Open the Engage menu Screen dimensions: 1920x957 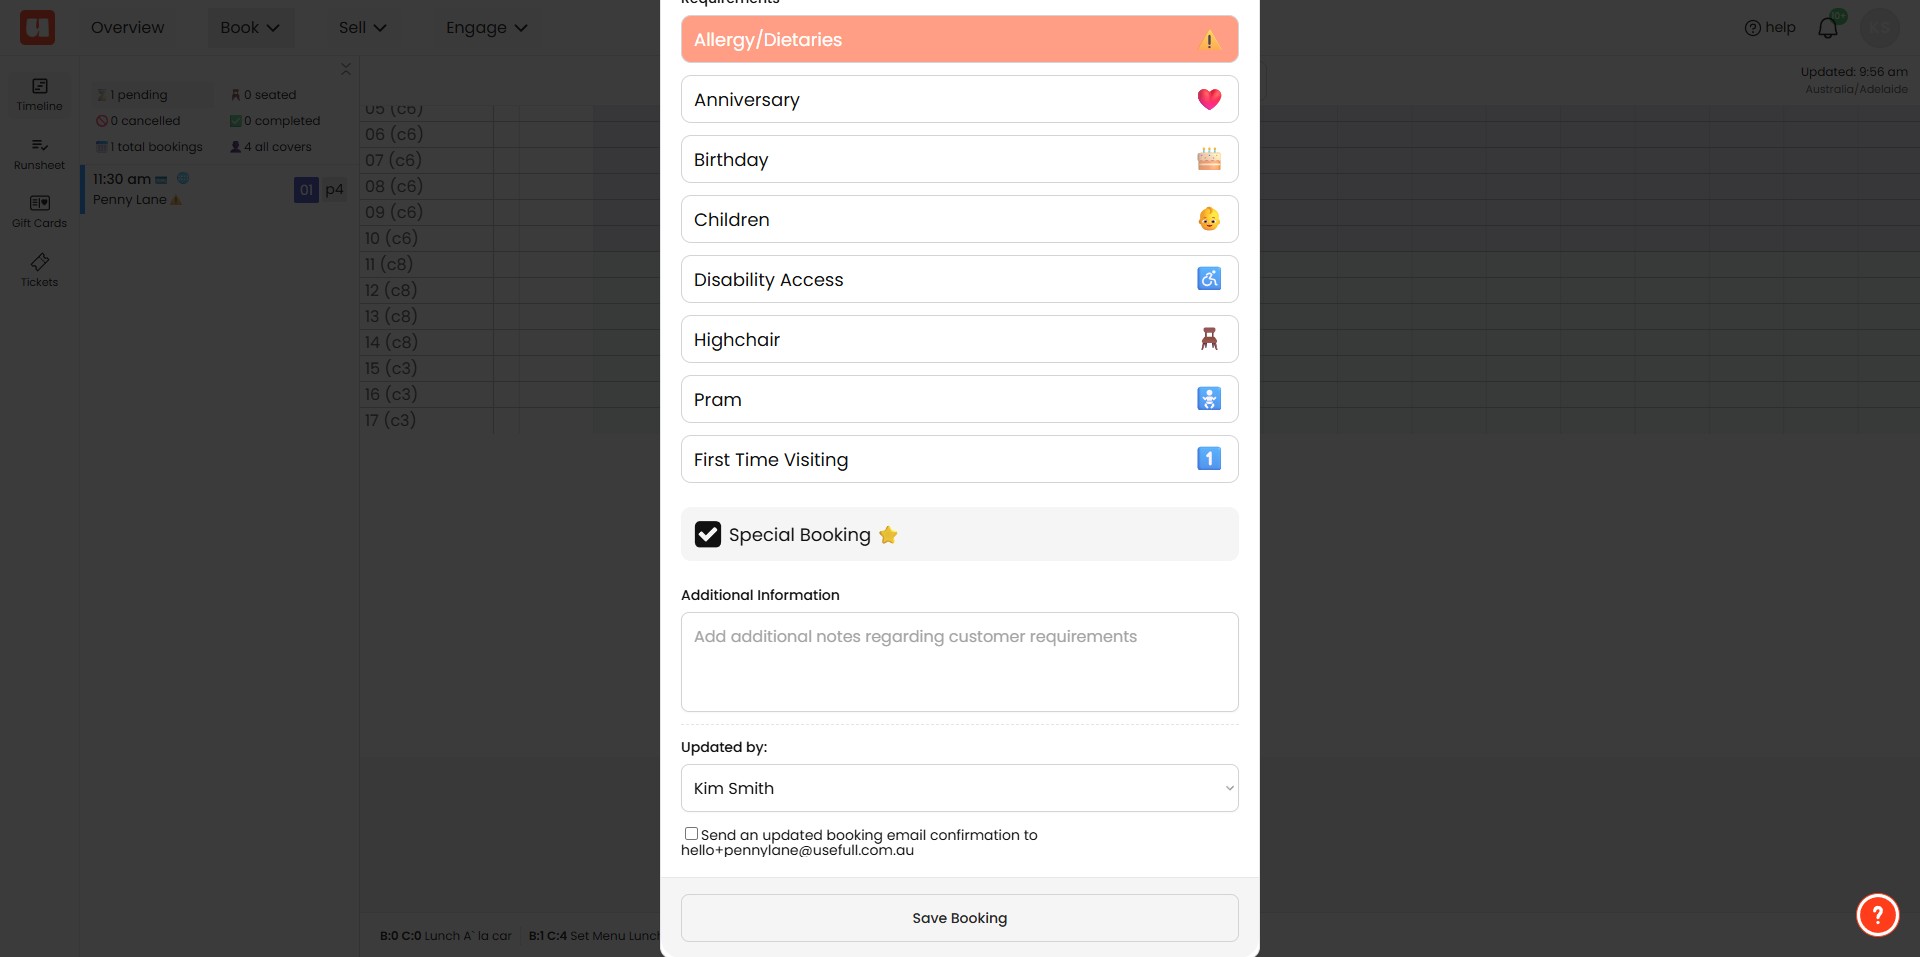click(x=486, y=28)
